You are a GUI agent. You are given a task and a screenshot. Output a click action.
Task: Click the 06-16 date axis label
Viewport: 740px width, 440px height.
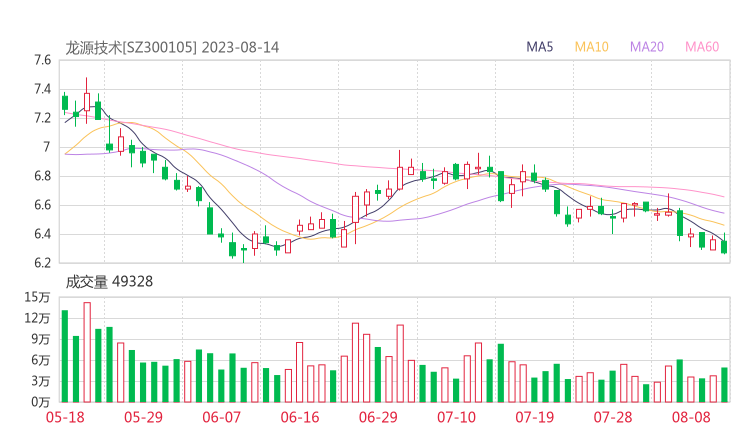click(x=300, y=417)
